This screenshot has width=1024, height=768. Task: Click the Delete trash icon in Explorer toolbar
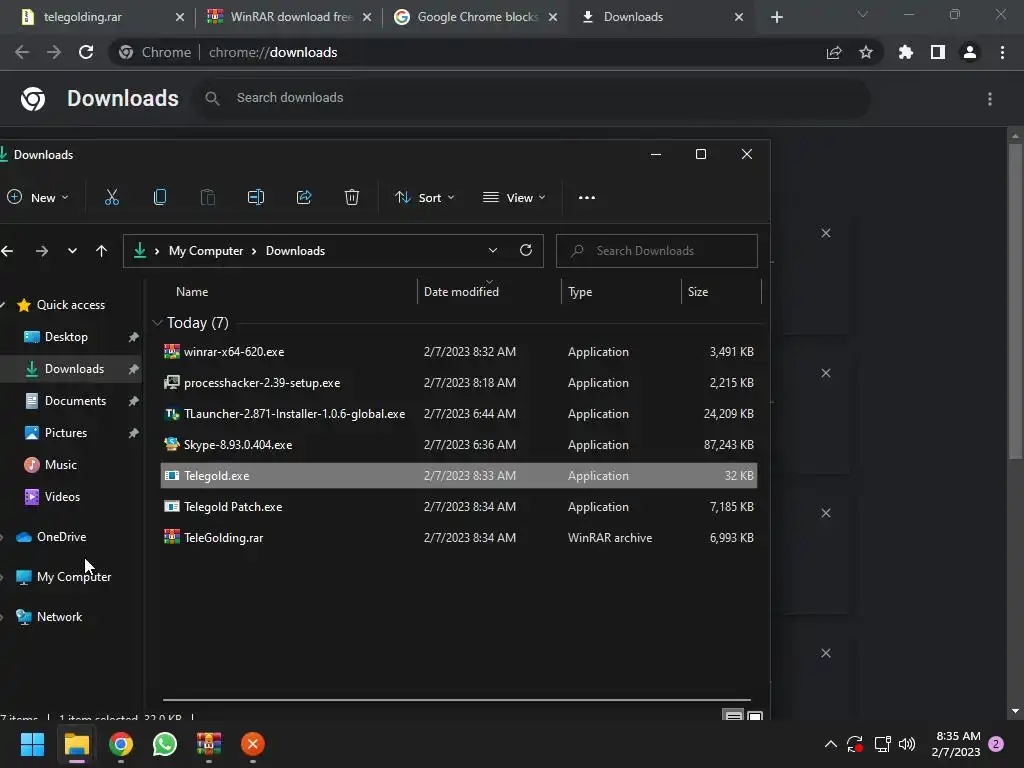click(x=352, y=197)
